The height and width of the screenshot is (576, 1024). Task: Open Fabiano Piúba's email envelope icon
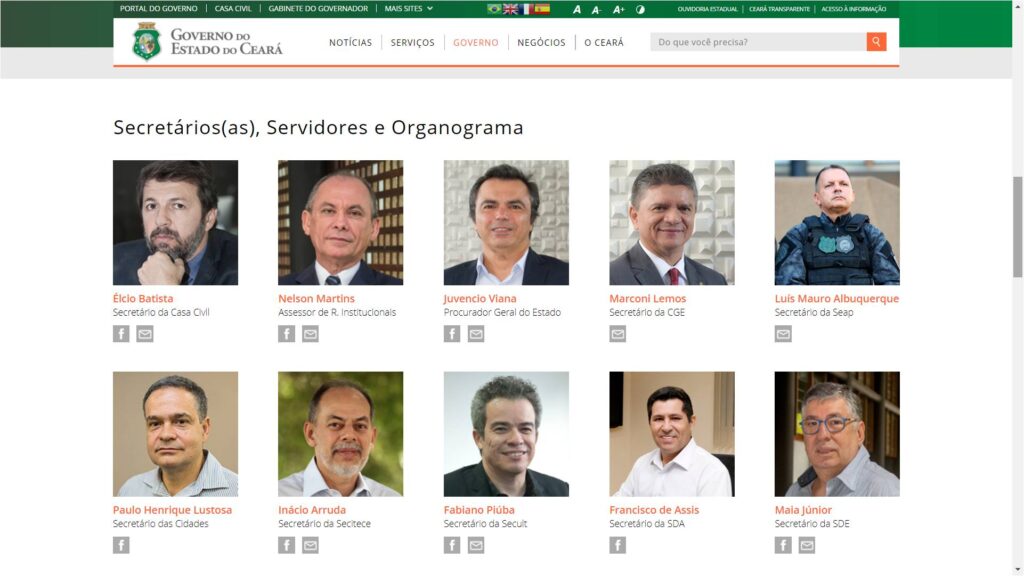476,545
